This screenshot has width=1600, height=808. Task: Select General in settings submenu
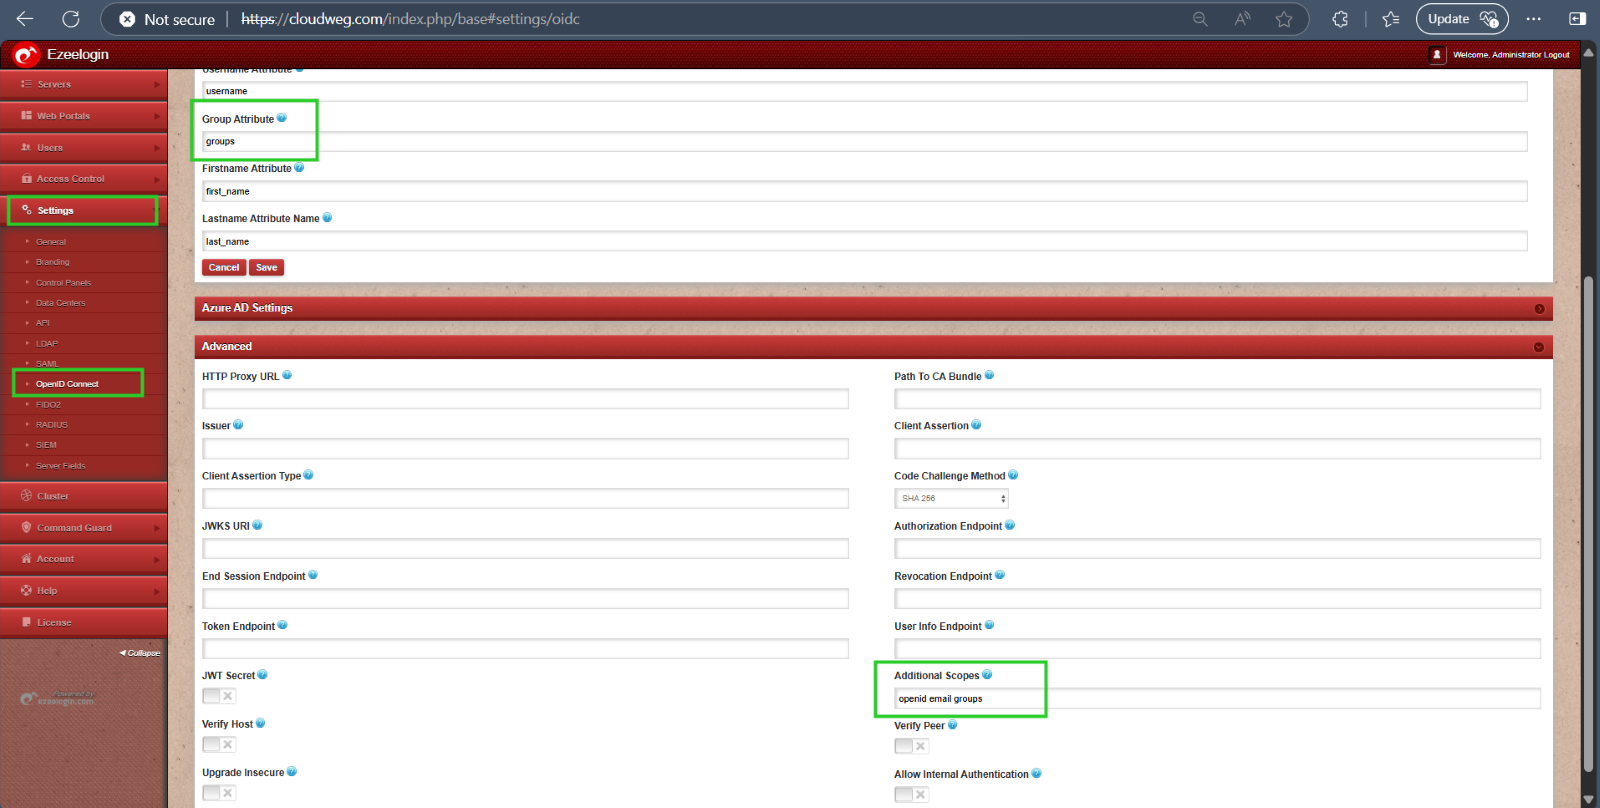[x=51, y=242]
